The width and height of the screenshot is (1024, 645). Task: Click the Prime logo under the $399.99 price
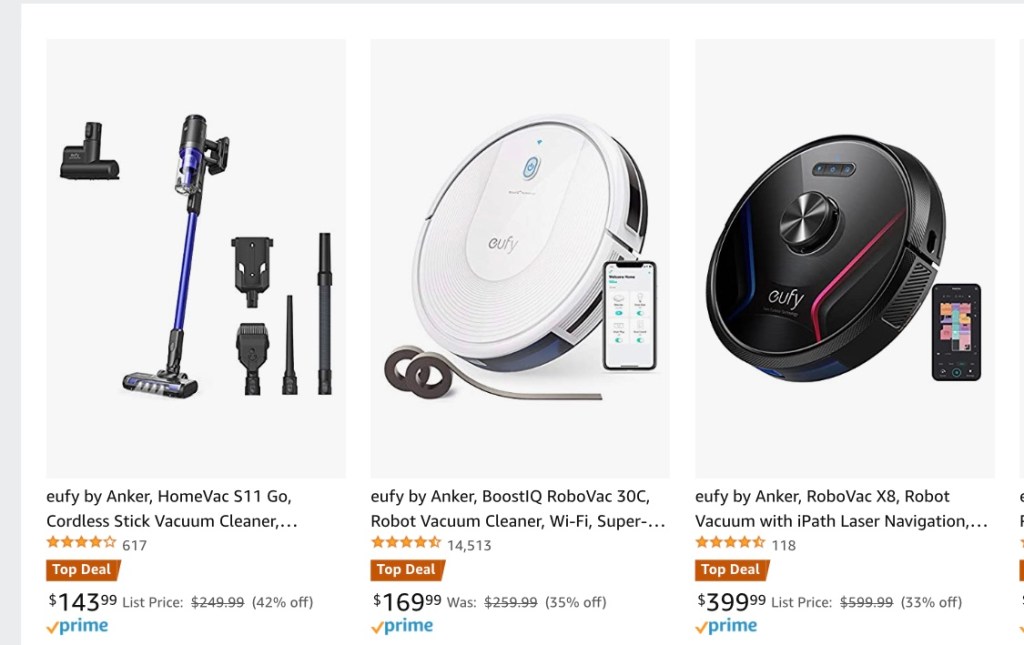point(726,626)
